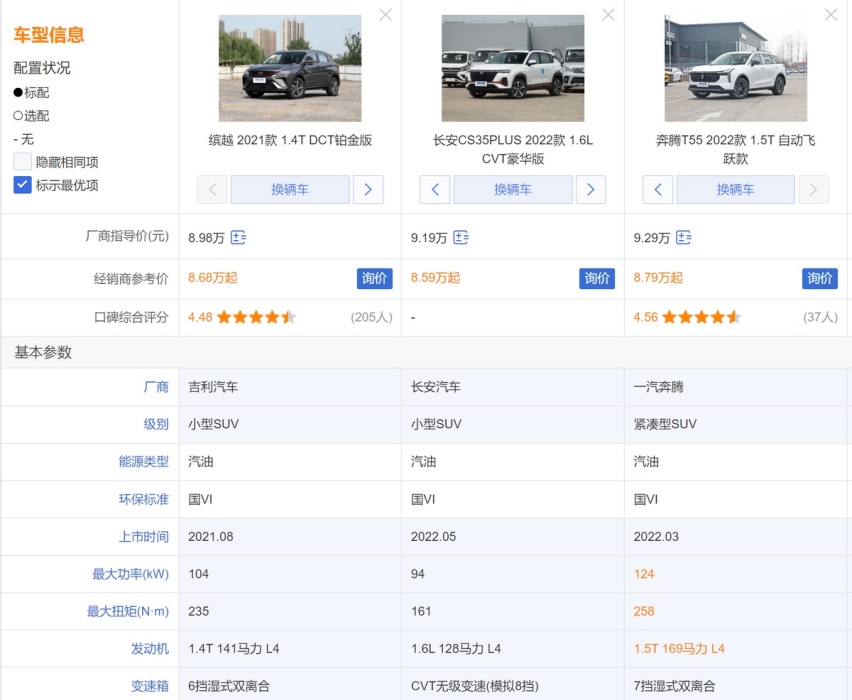Remove 奔腾T55 from the comparison with its close icon
This screenshot has height=700, width=852.
click(831, 15)
